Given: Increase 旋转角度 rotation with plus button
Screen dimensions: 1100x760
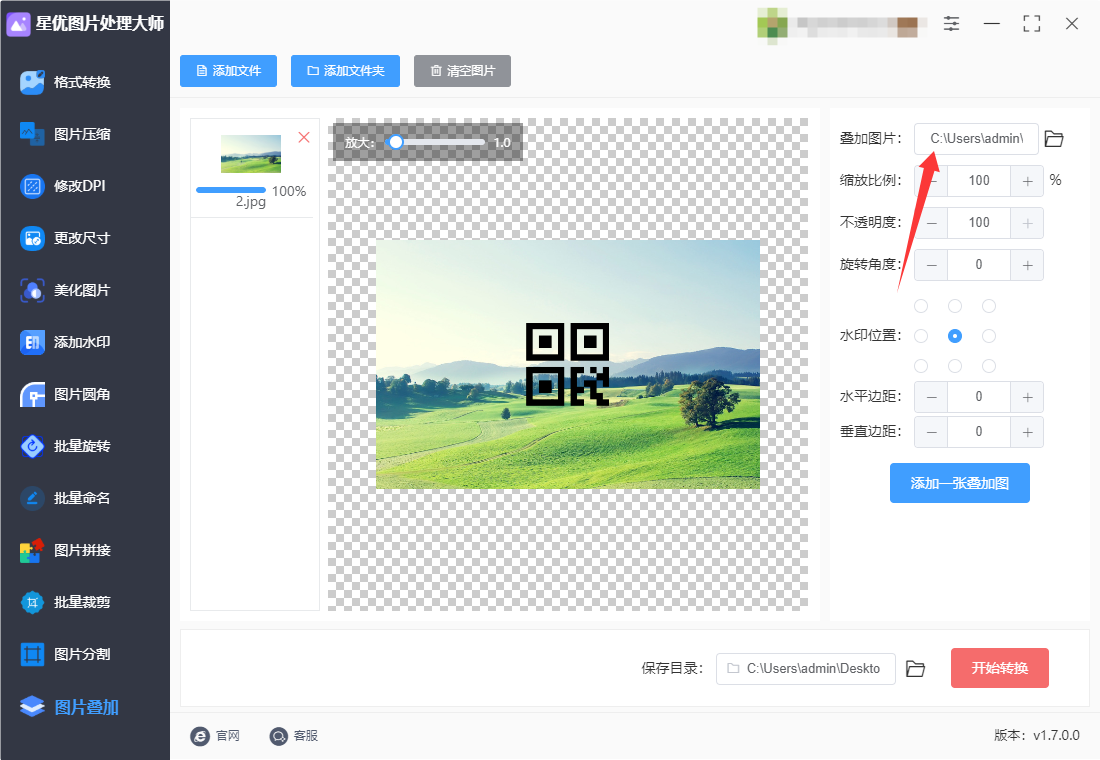Looking at the screenshot, I should coord(1027,265).
